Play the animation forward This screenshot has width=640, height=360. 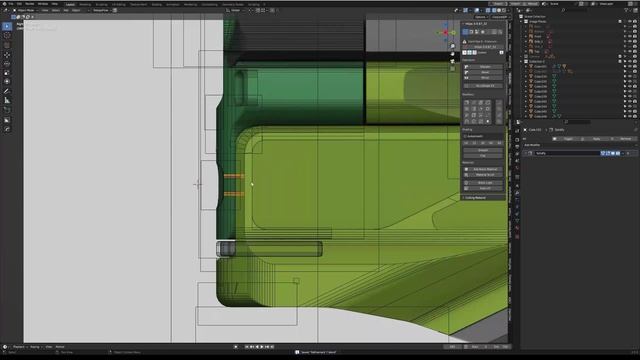tap(262, 347)
